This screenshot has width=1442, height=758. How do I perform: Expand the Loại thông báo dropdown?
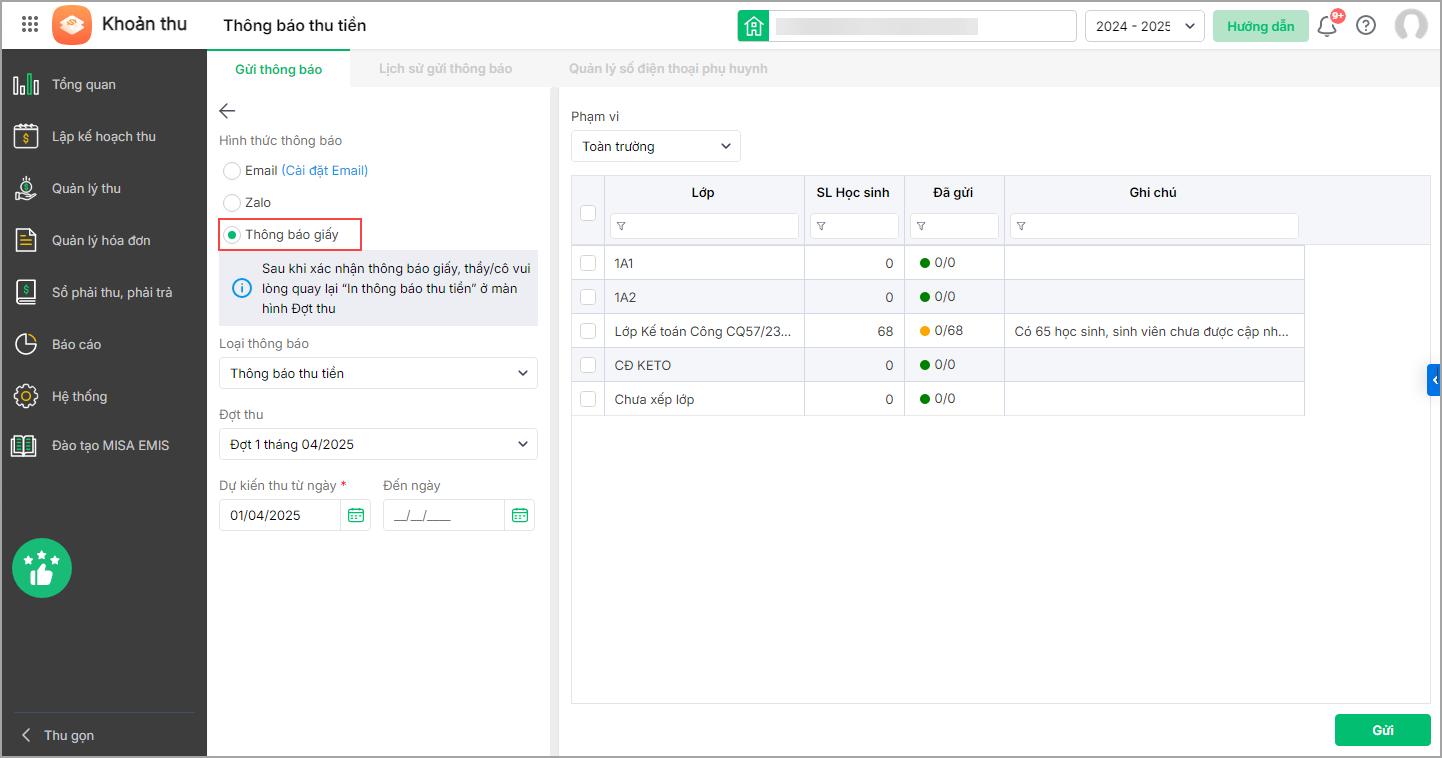[x=378, y=373]
